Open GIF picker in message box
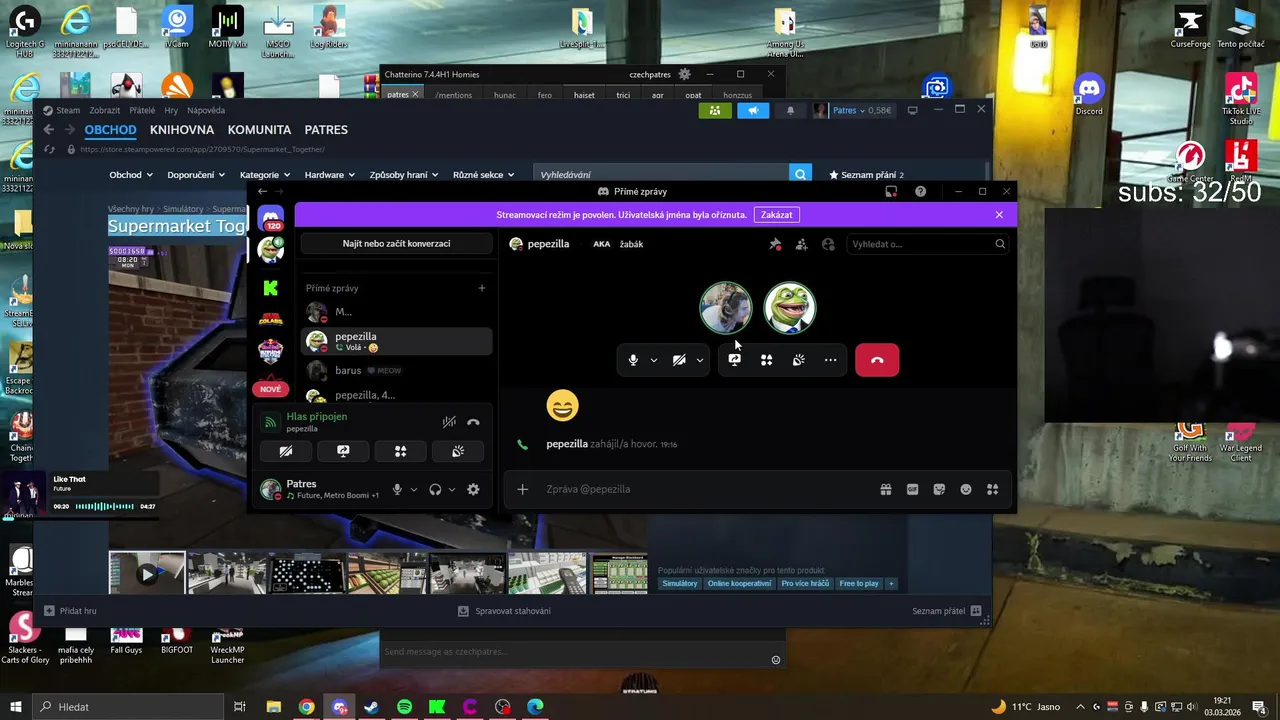This screenshot has width=1280, height=720. [x=912, y=489]
